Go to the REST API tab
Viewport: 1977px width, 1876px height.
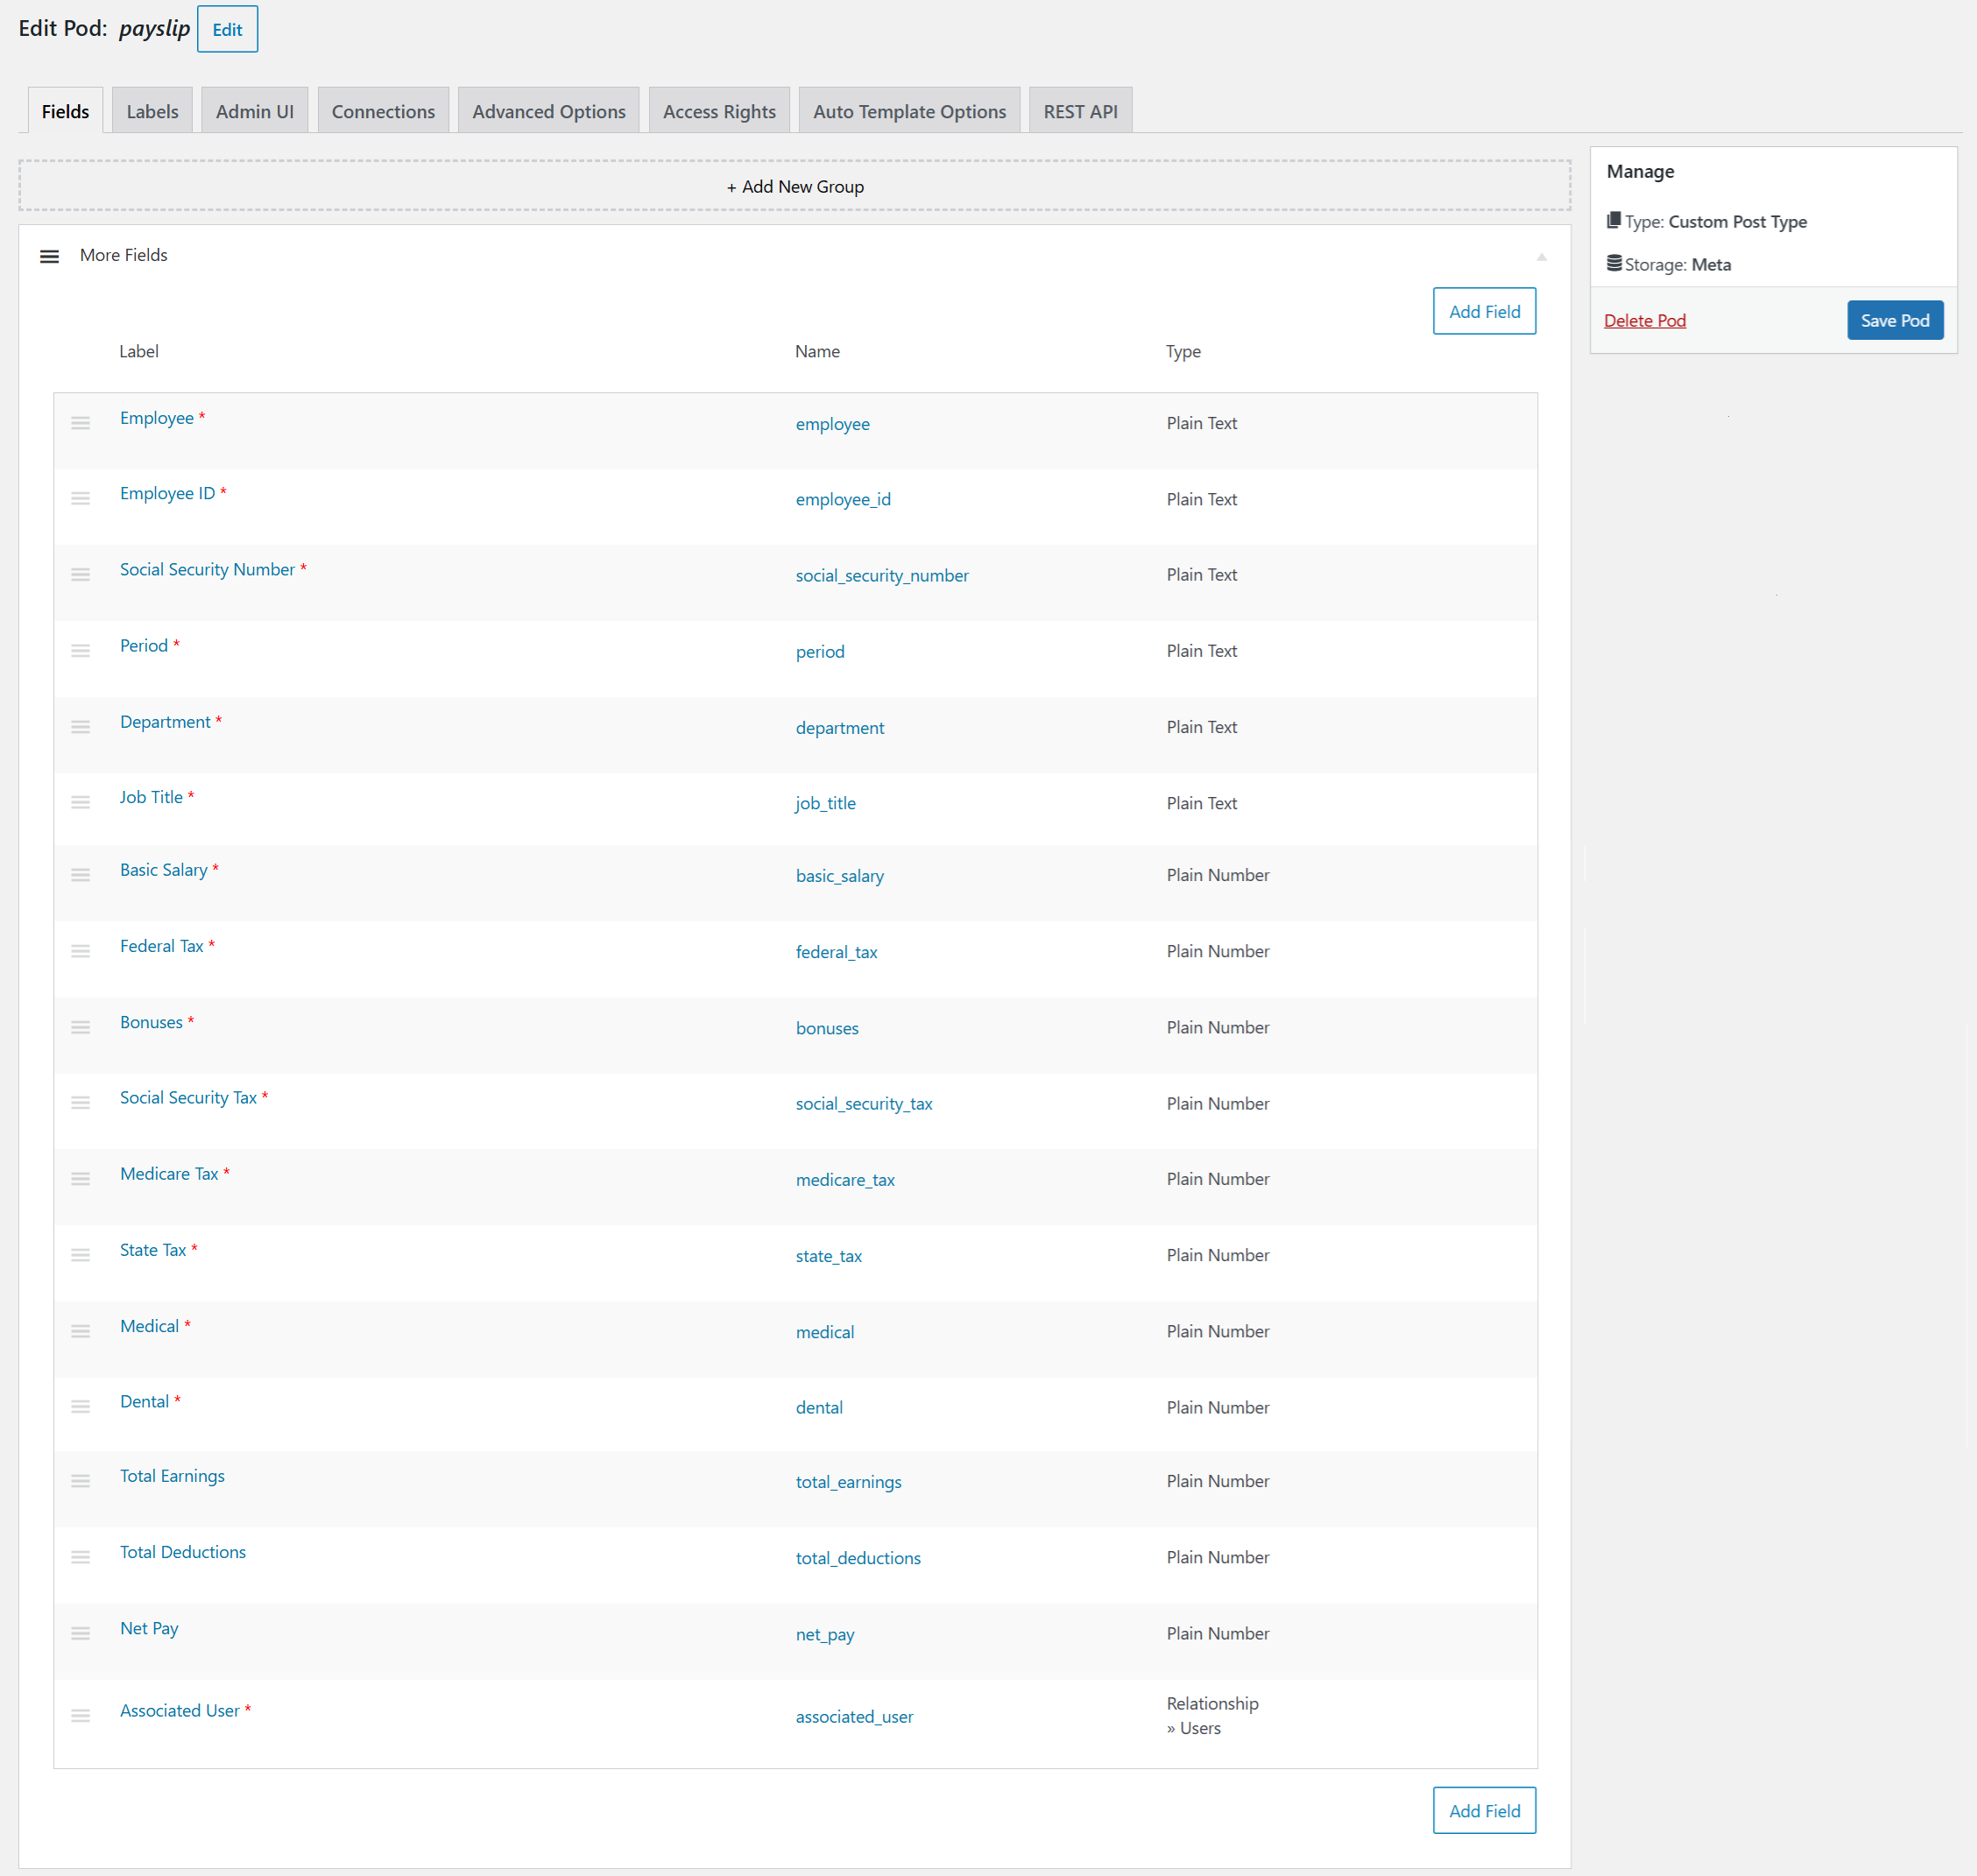(1079, 111)
